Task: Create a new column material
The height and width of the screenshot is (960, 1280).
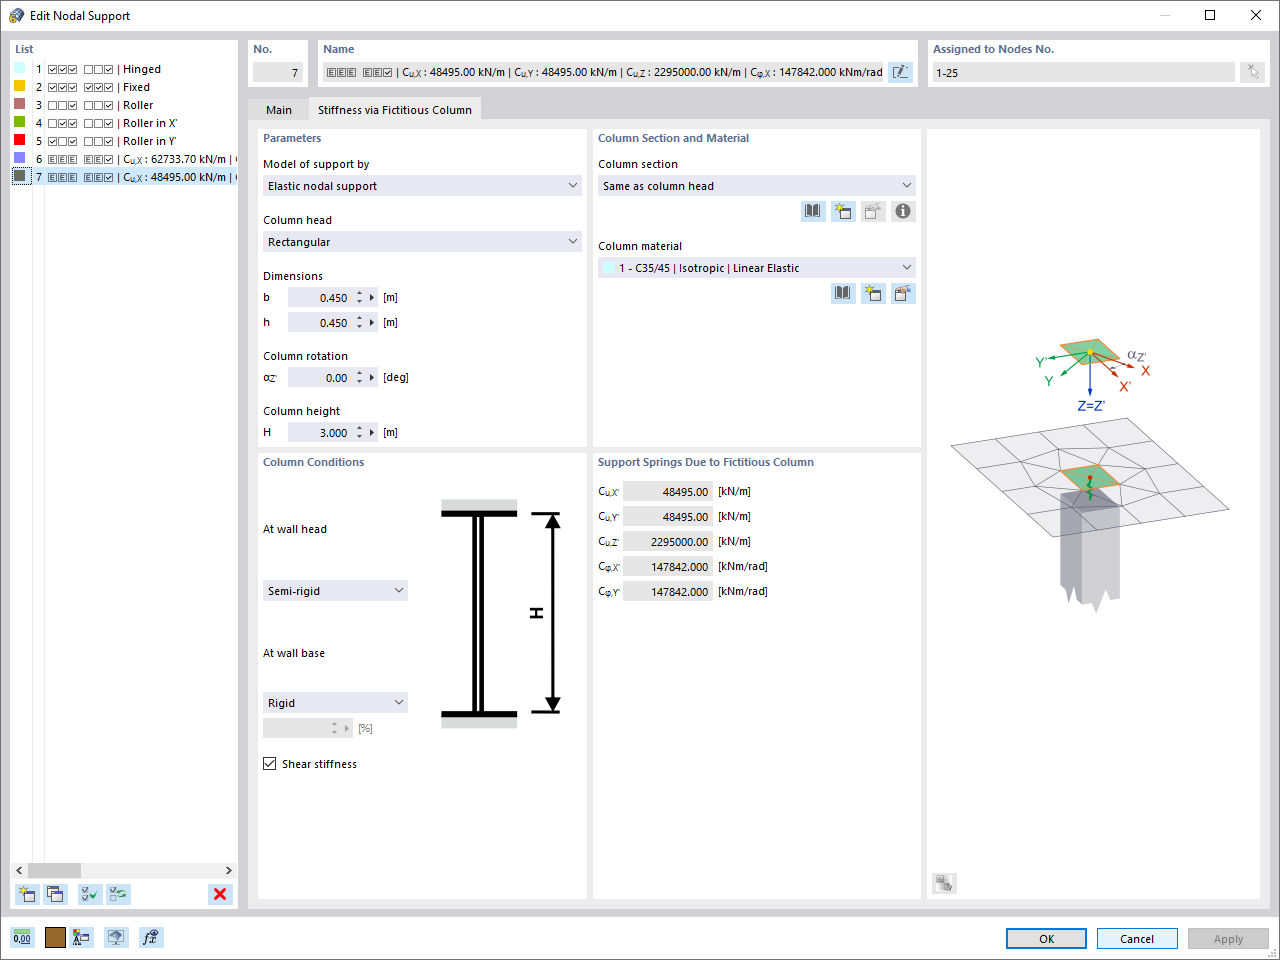Action: pyautogui.click(x=873, y=293)
